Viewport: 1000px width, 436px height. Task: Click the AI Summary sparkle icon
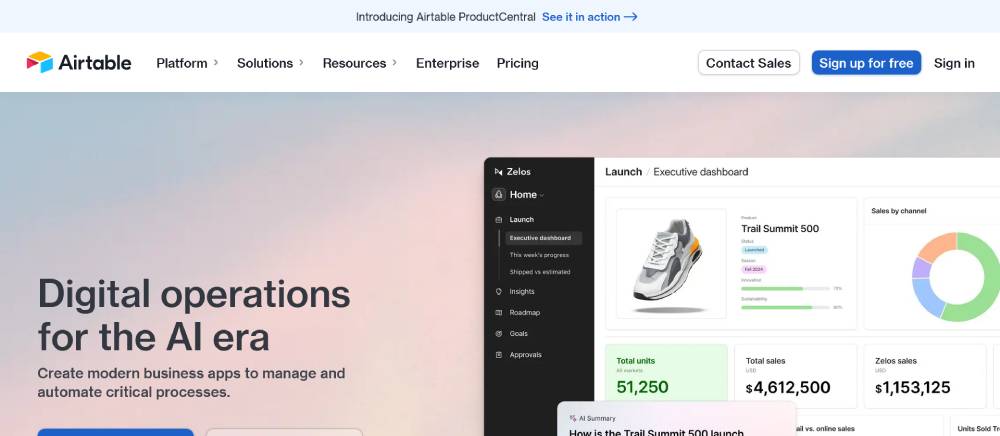(x=572, y=418)
